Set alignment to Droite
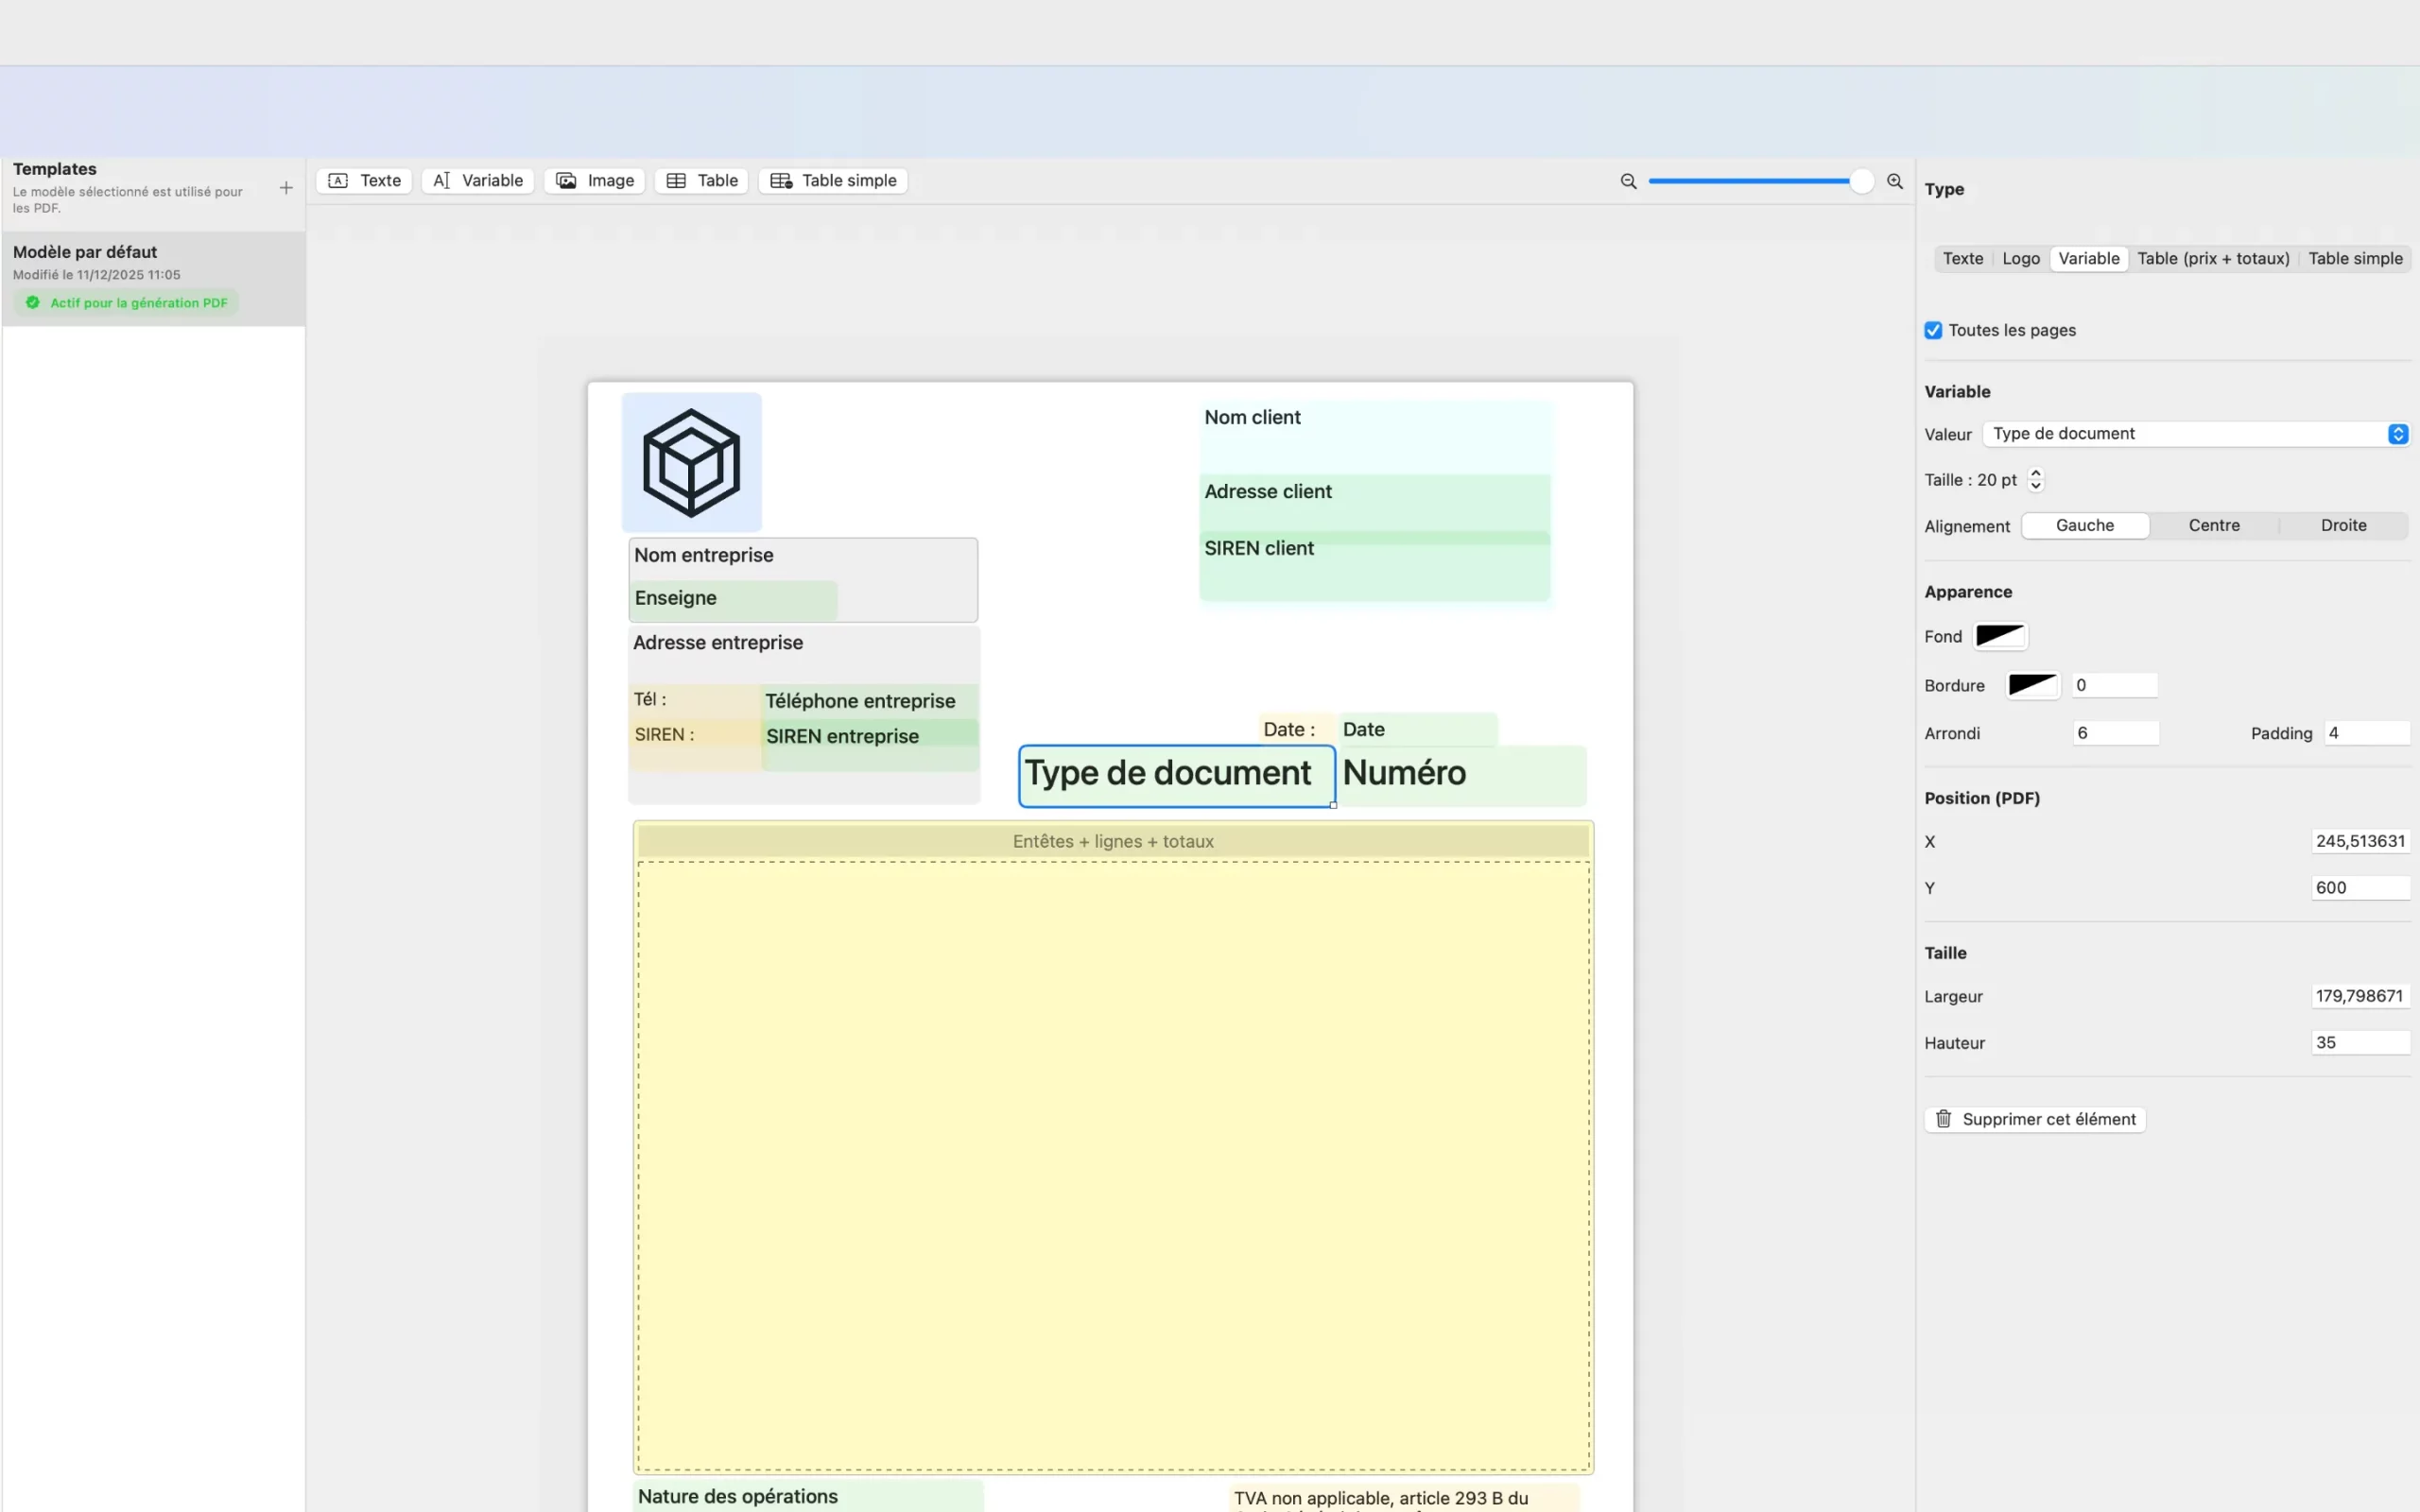 2342,526
